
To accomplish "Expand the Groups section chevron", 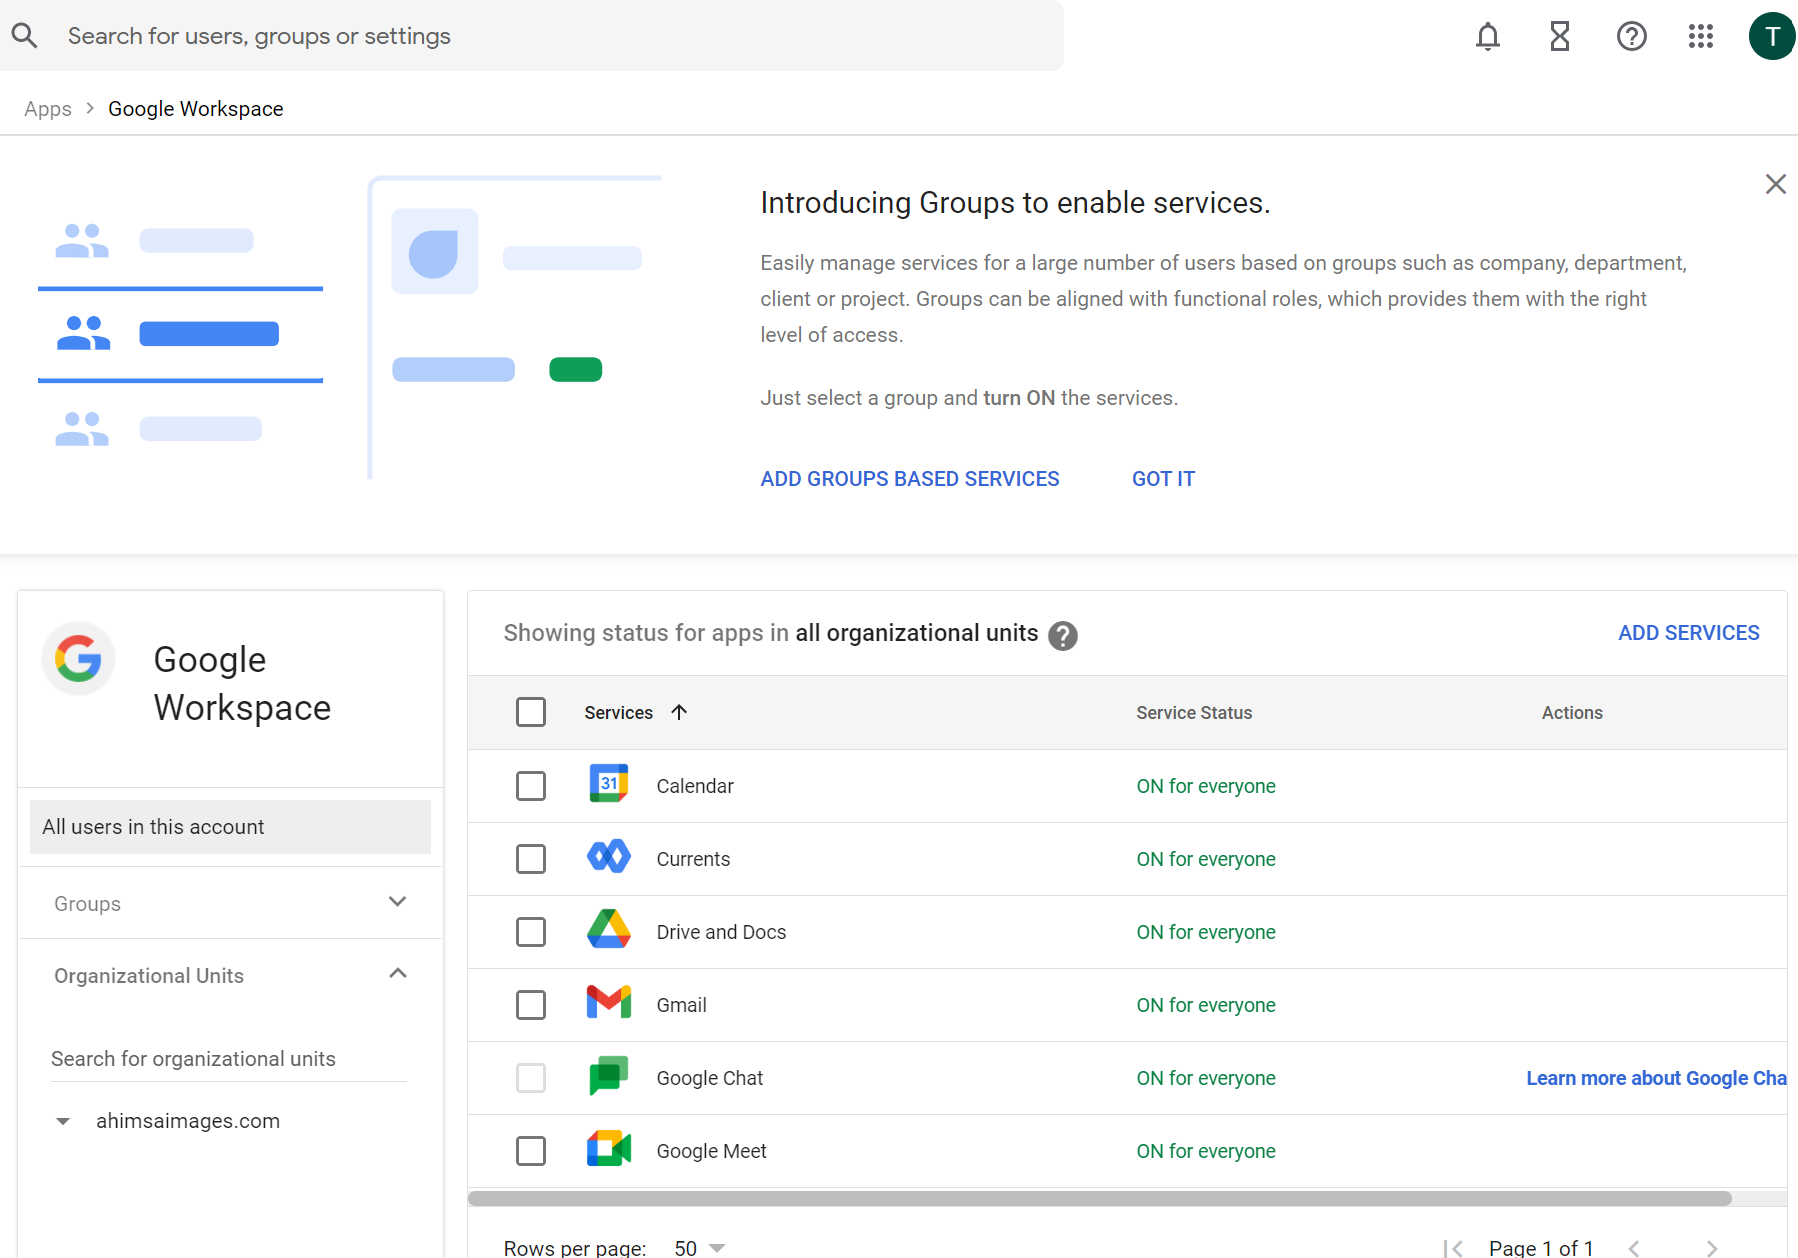I will coord(398,902).
